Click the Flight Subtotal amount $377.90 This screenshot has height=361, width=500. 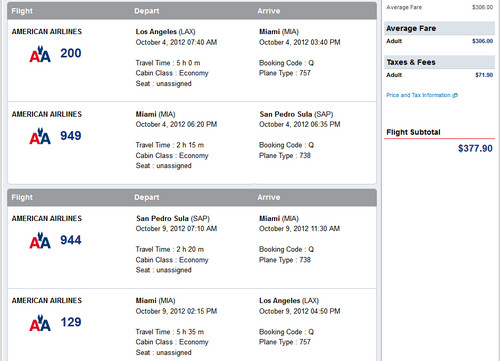pyautogui.click(x=475, y=148)
